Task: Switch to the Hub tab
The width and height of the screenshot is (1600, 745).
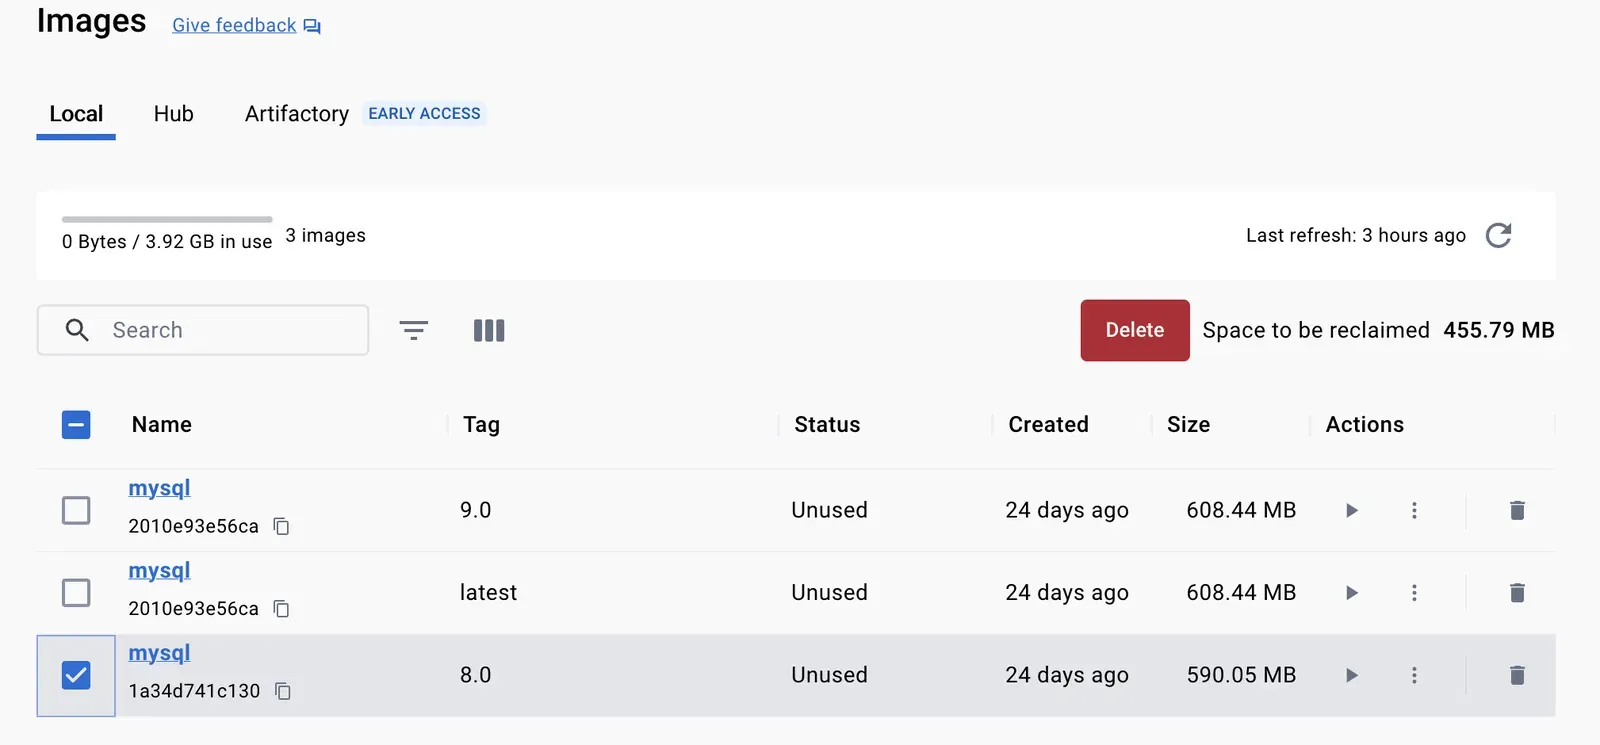Action: 173,114
